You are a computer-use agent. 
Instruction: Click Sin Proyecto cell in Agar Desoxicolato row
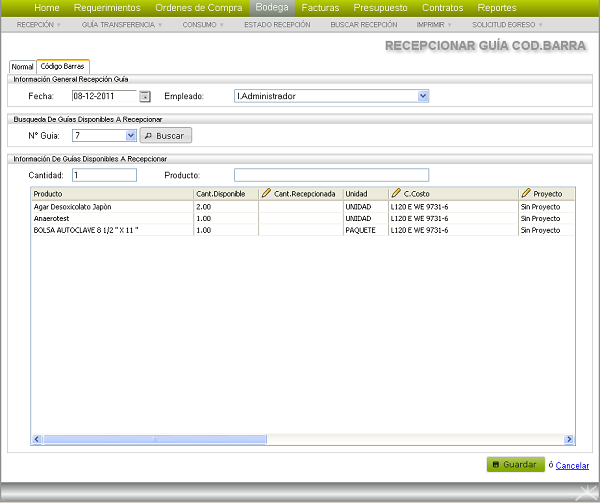546,207
